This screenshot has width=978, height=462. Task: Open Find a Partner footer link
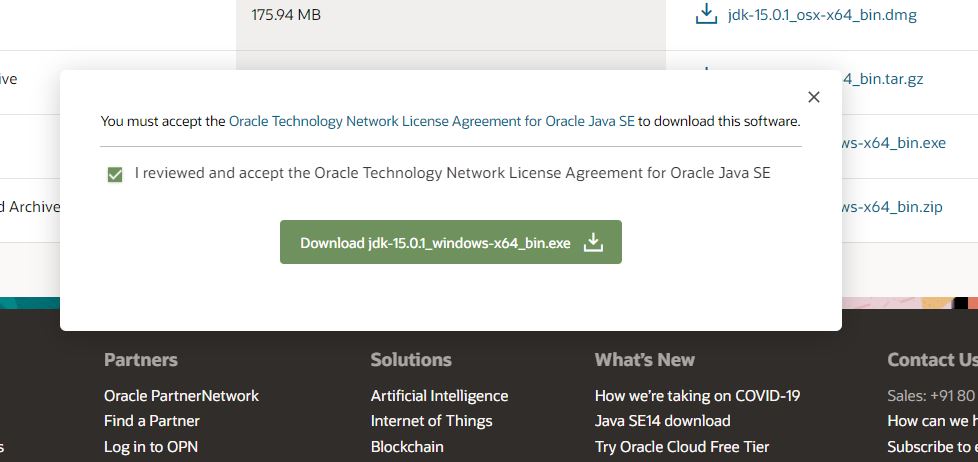(152, 421)
